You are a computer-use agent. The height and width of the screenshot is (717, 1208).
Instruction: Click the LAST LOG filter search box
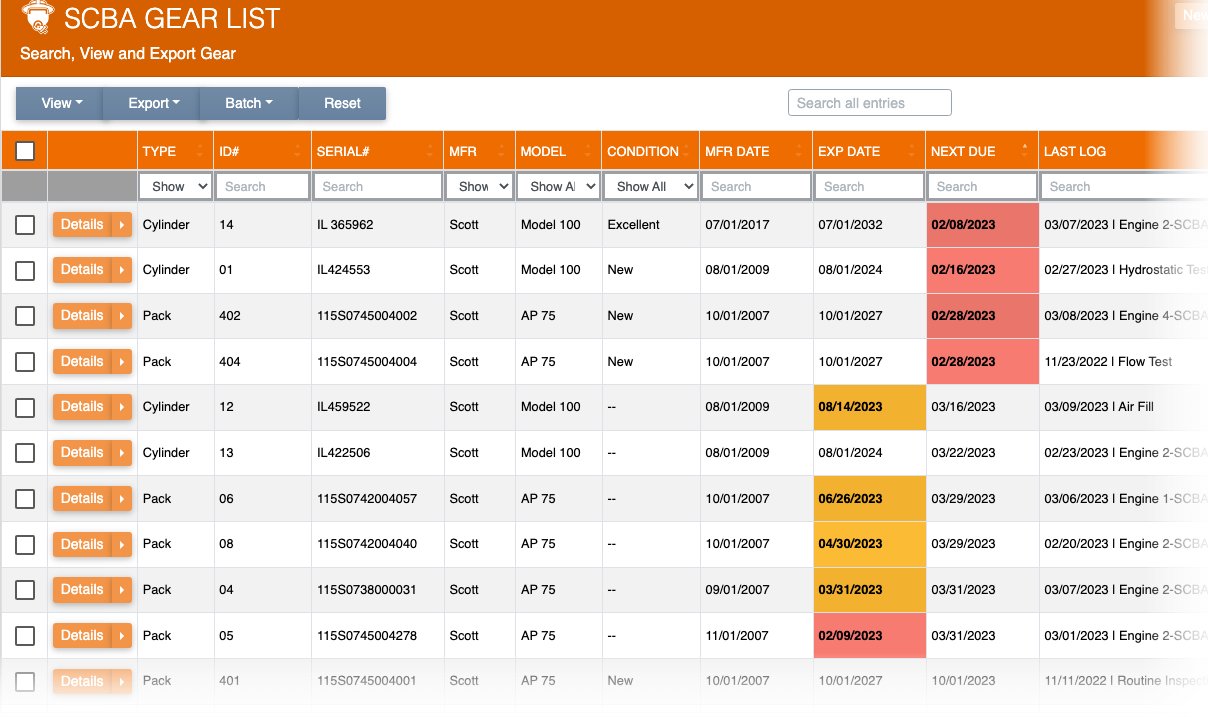click(1124, 186)
